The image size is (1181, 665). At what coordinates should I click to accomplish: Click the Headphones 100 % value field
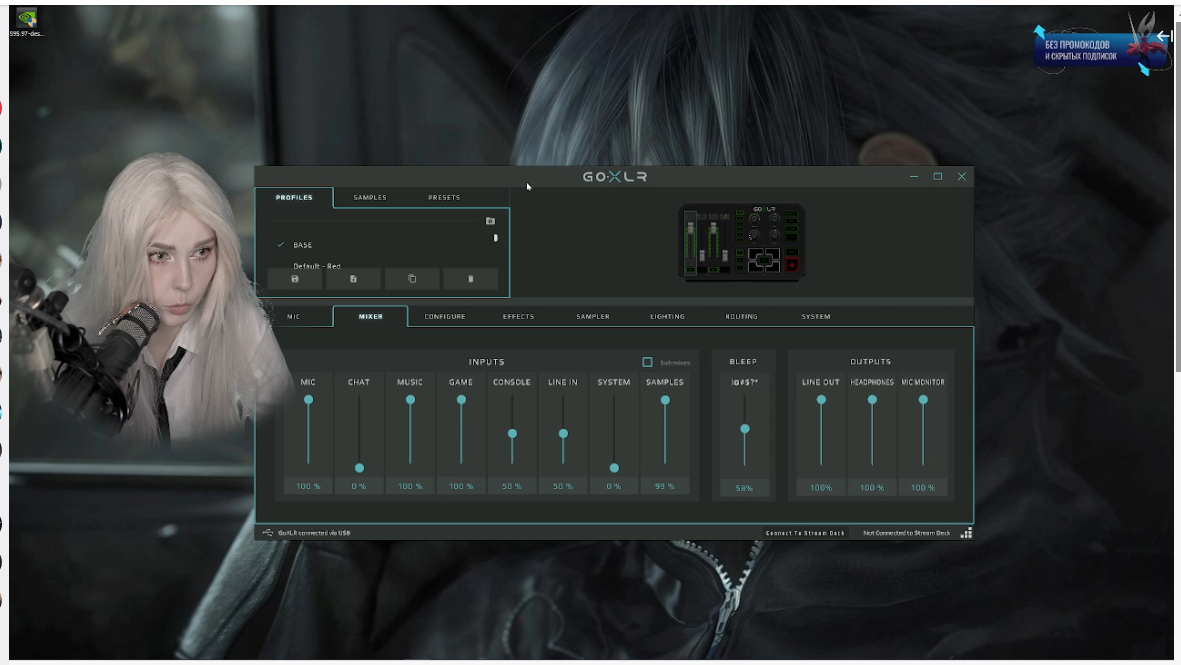872,488
